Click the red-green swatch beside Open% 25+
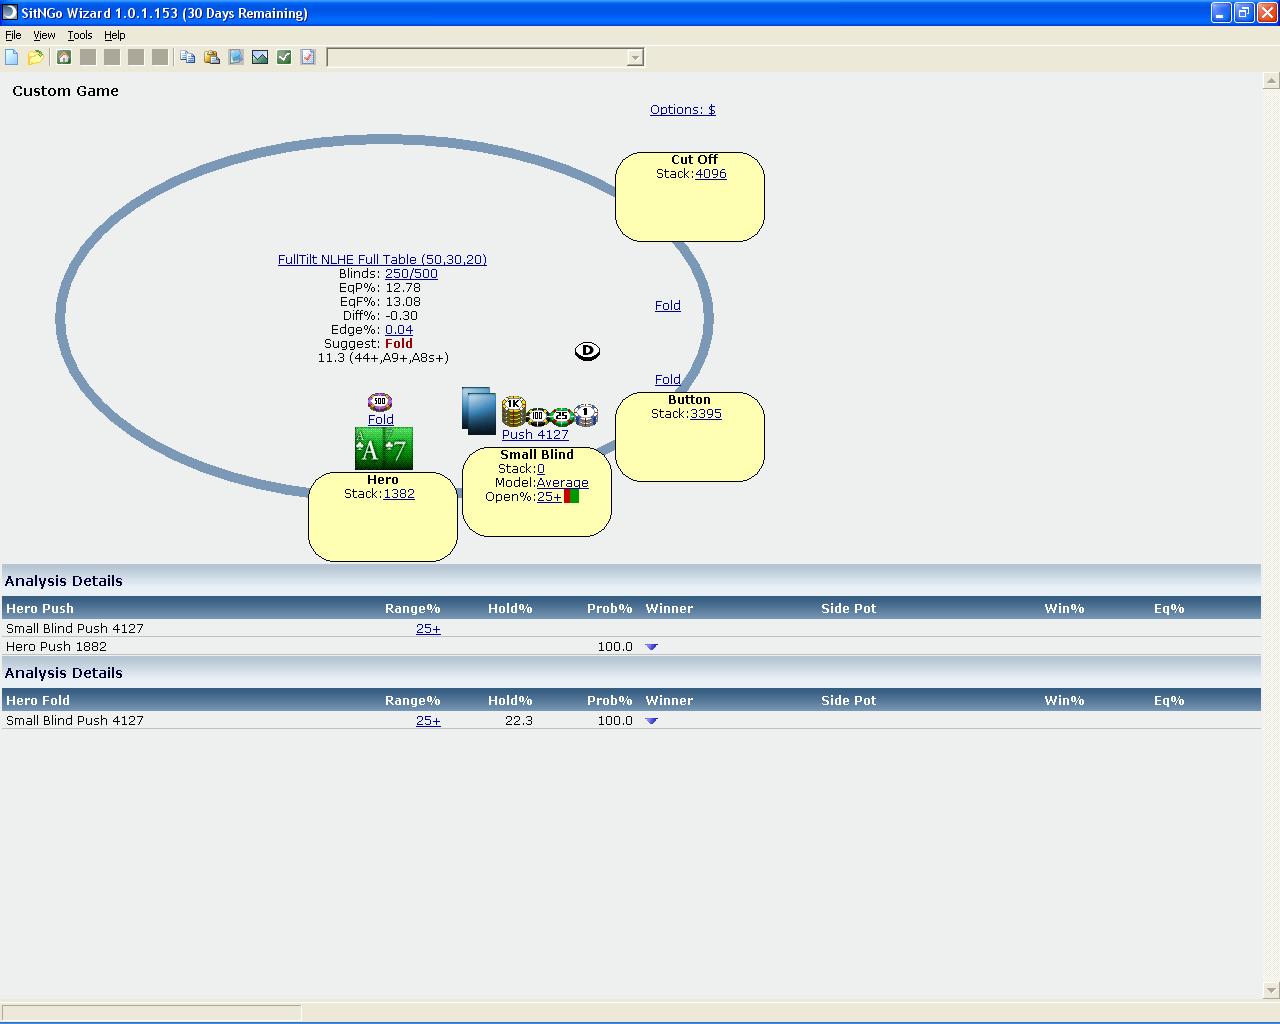 [x=571, y=496]
